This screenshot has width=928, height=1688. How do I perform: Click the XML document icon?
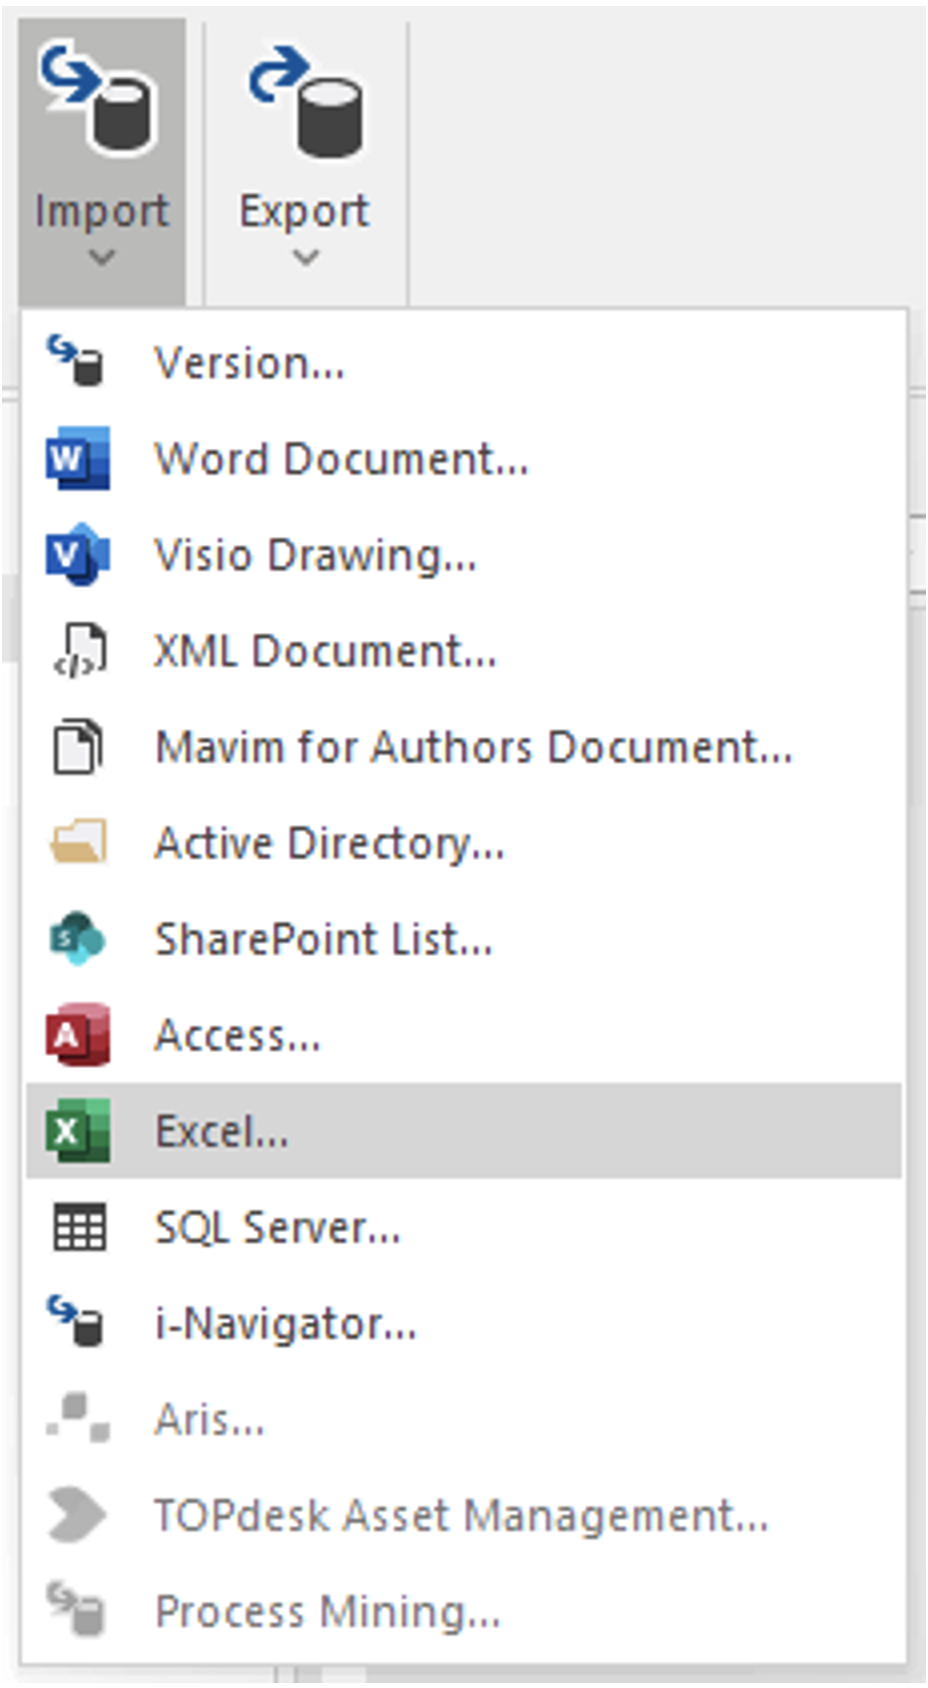point(79,651)
